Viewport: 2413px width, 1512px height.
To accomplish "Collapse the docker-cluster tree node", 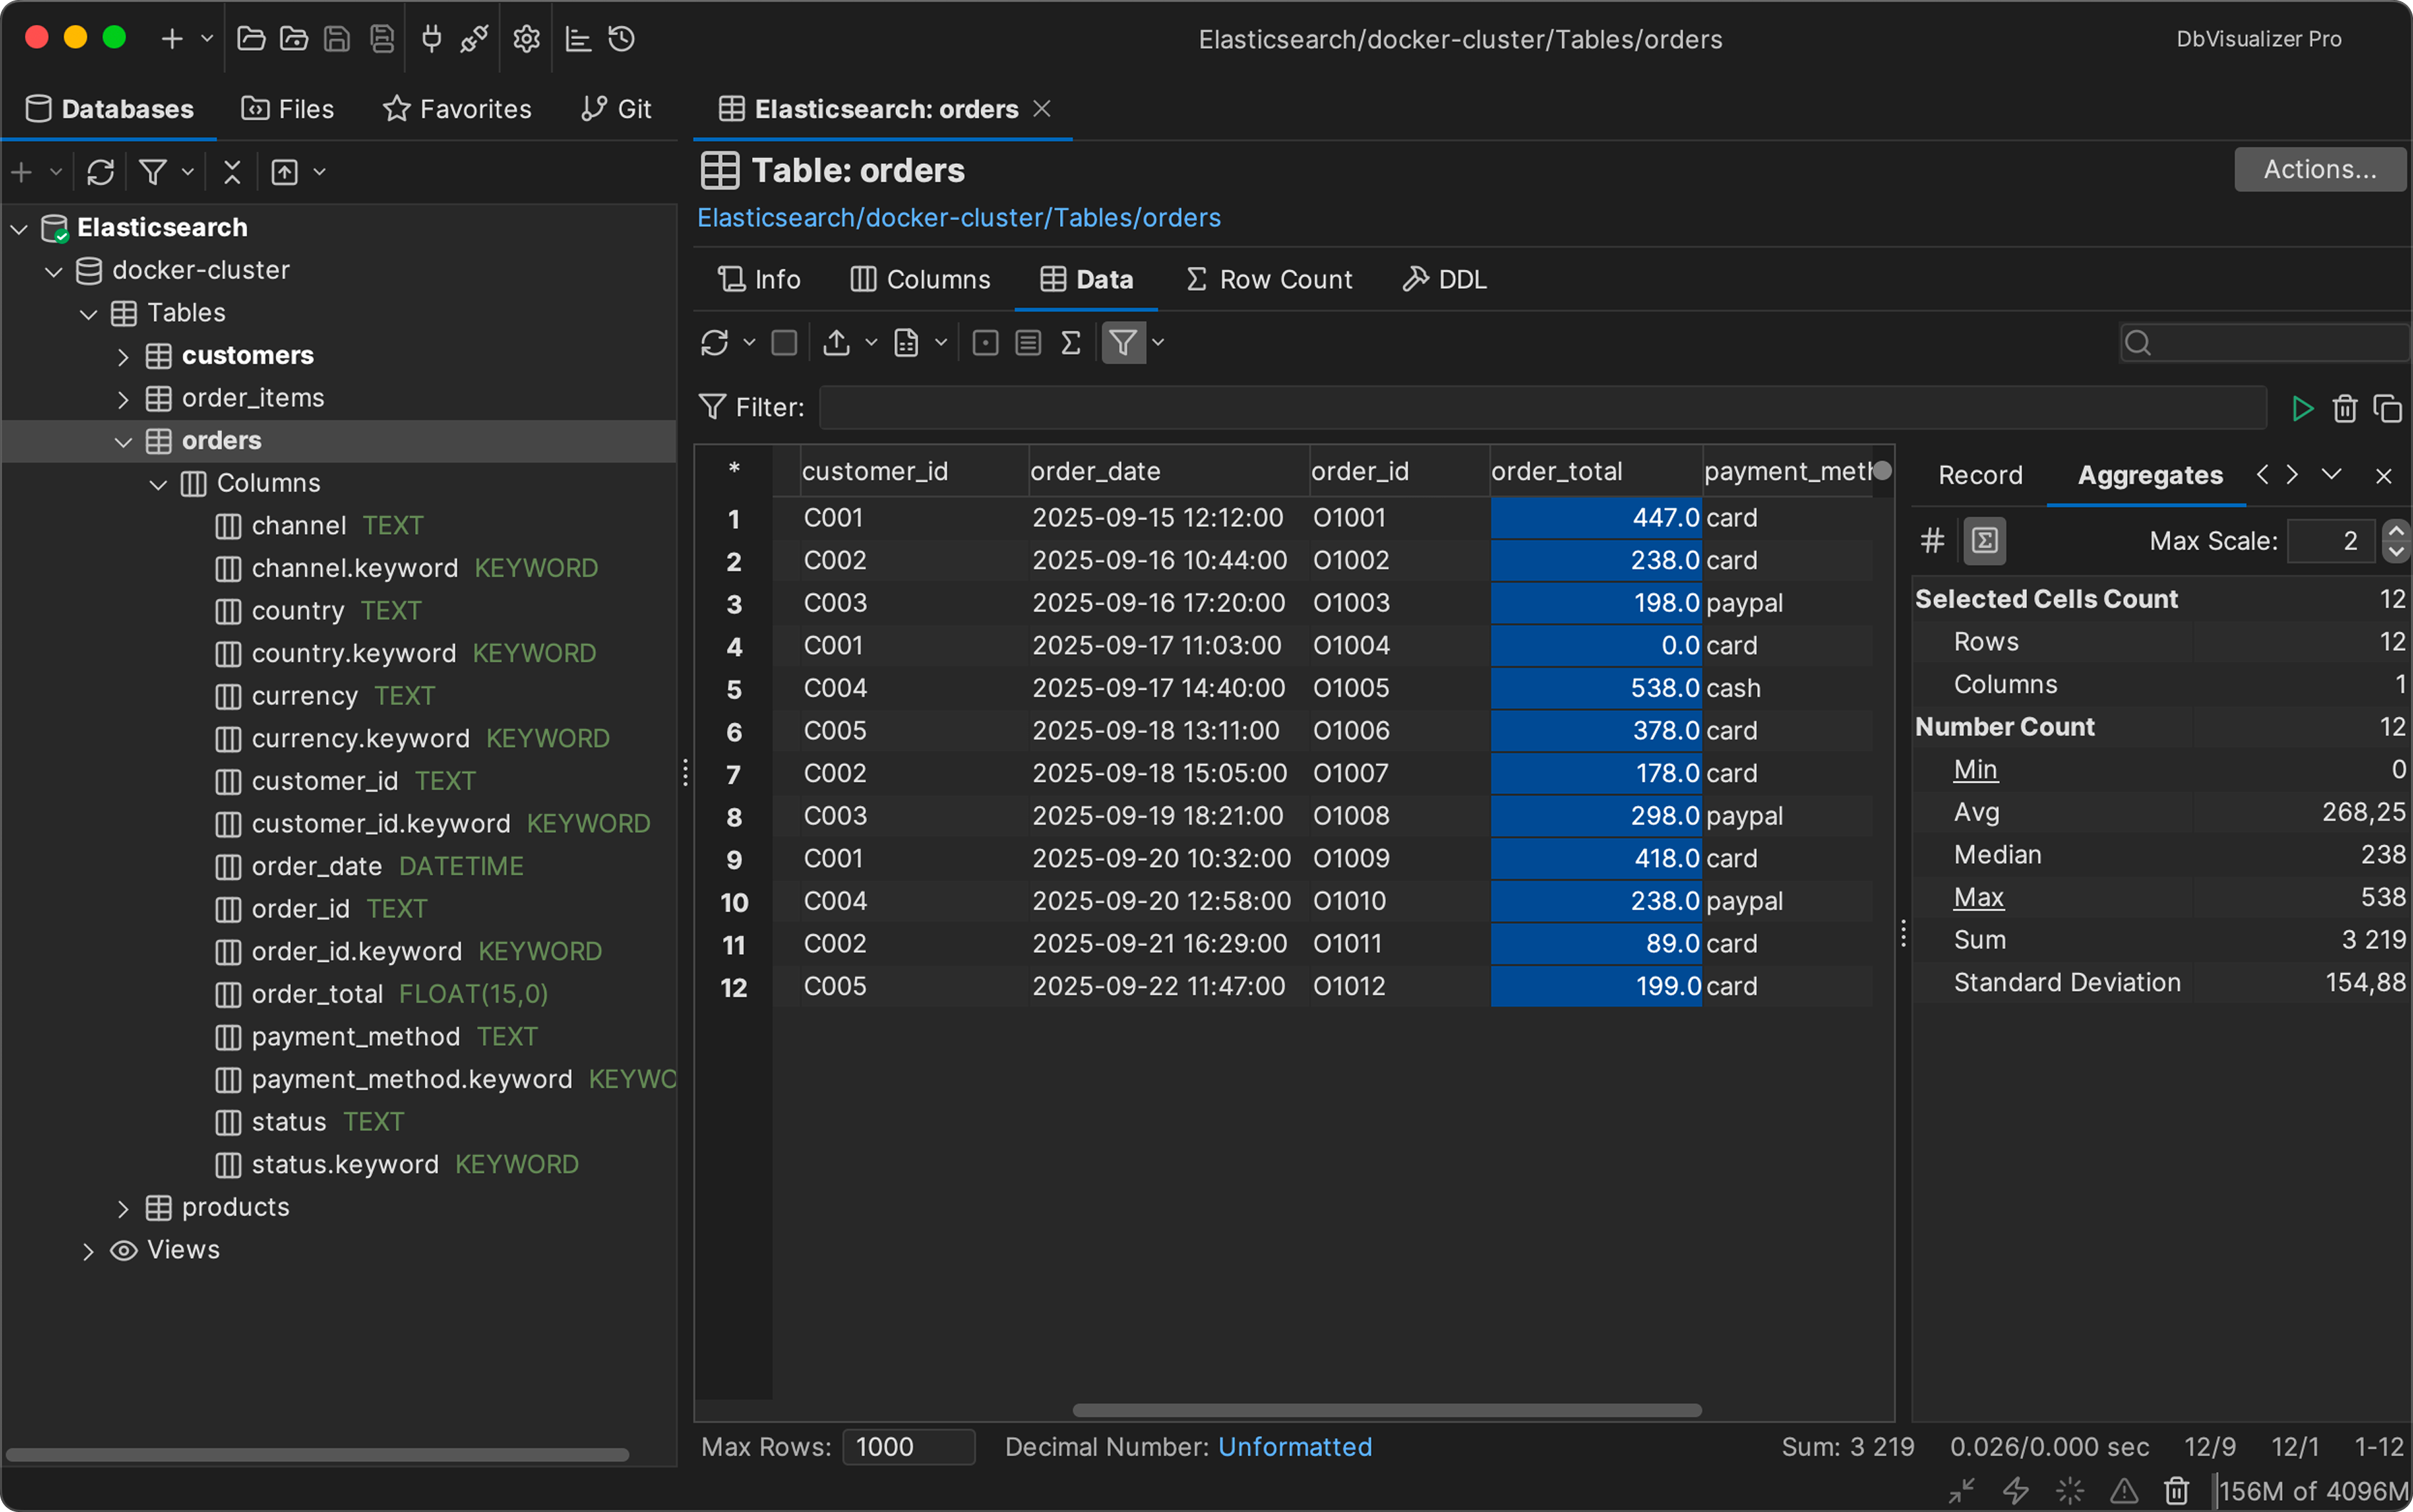I will (x=54, y=271).
